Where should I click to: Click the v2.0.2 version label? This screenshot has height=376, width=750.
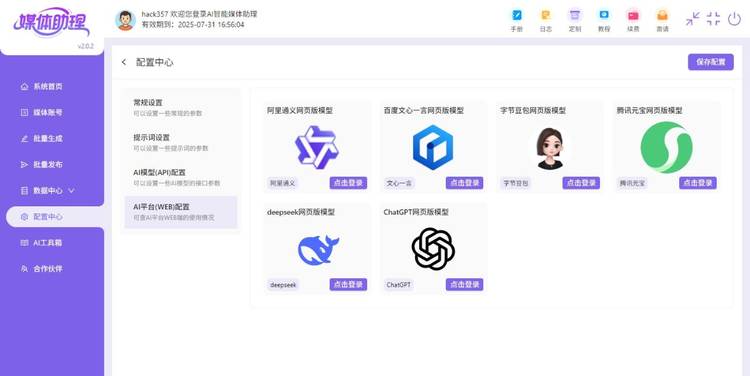tap(86, 46)
